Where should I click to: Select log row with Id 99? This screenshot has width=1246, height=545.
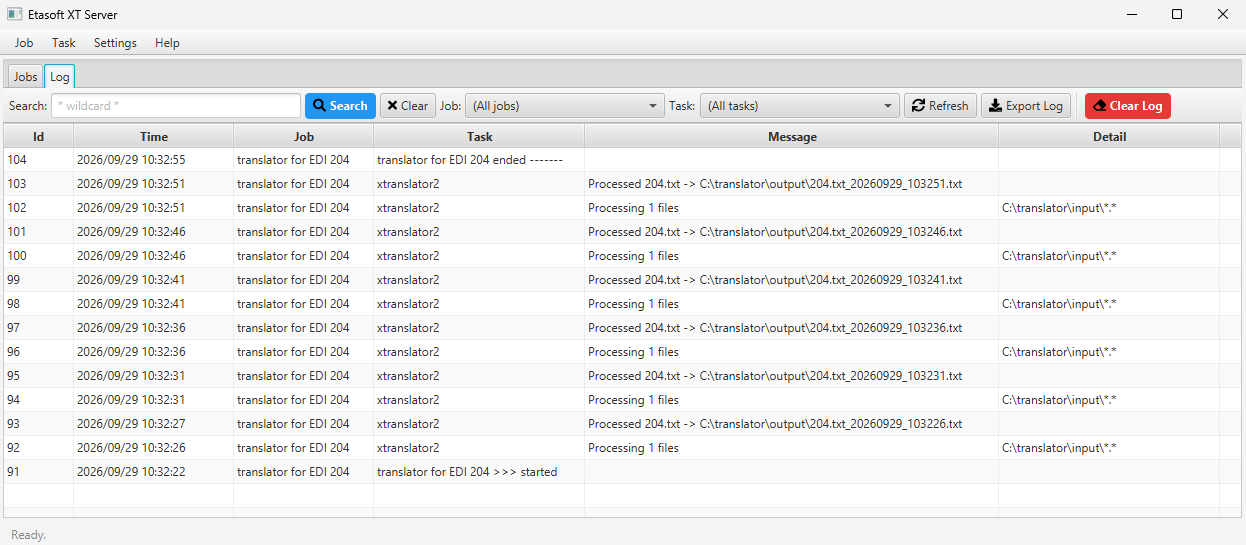pyautogui.click(x=623, y=280)
